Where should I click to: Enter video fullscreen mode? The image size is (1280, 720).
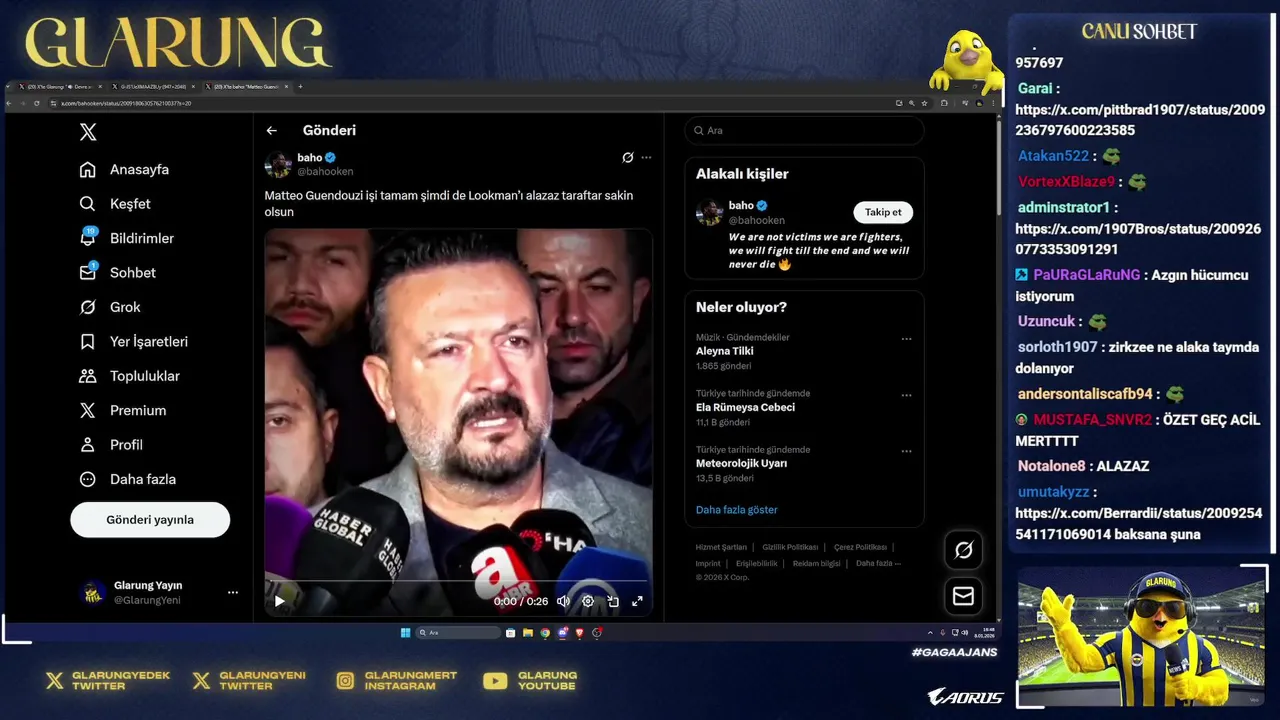pyautogui.click(x=637, y=601)
